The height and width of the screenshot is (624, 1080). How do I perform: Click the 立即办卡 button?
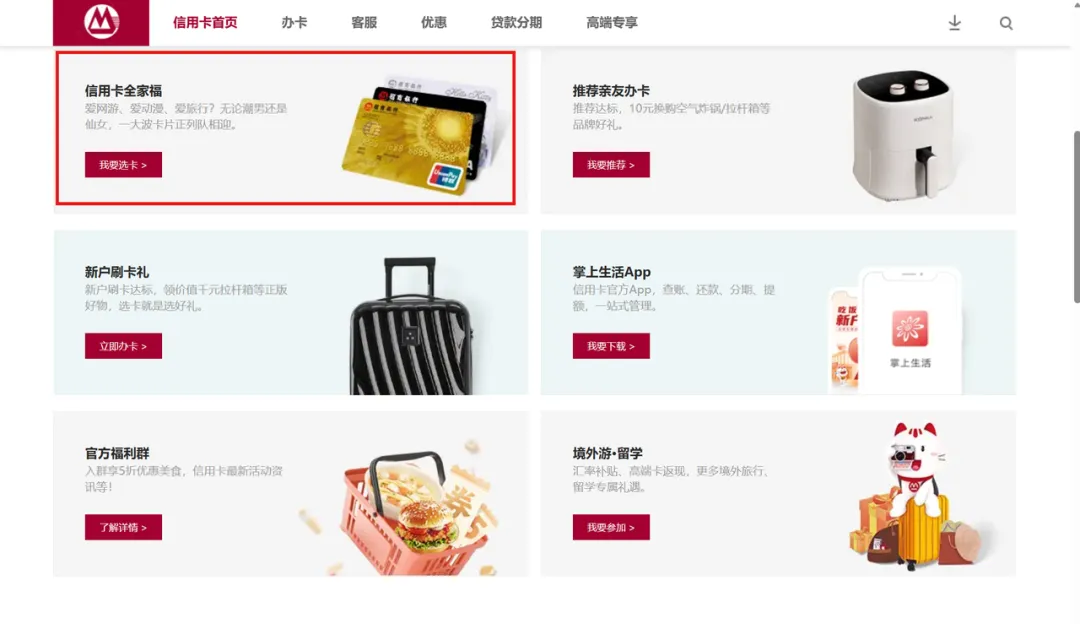pos(123,346)
